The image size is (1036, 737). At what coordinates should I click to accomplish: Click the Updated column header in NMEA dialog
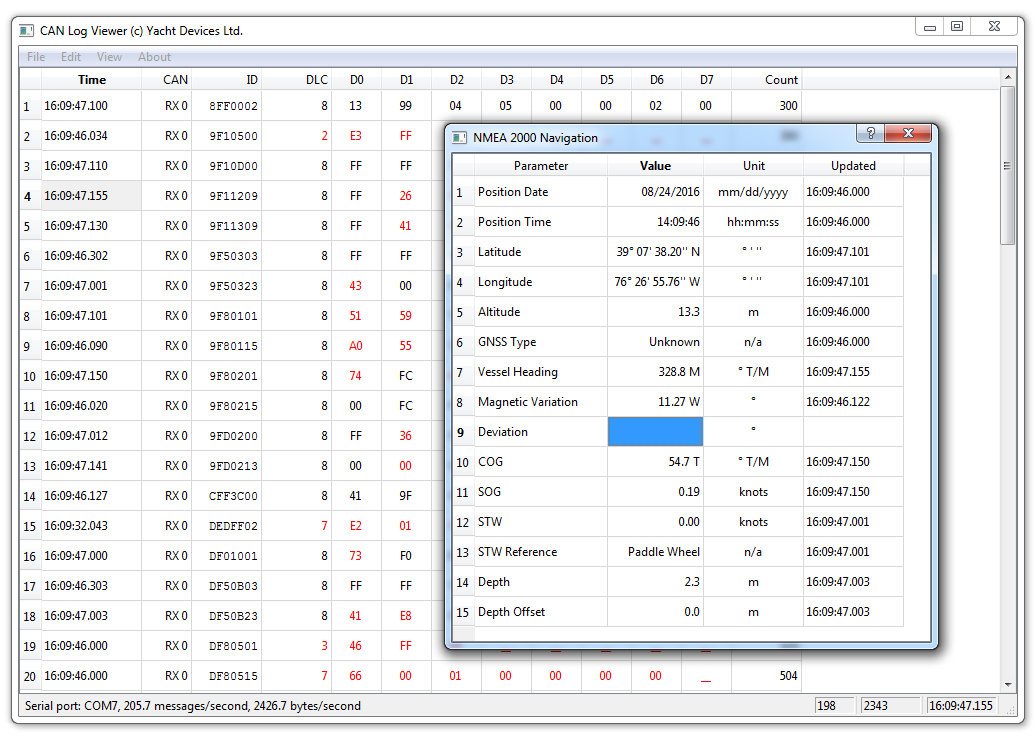click(853, 166)
